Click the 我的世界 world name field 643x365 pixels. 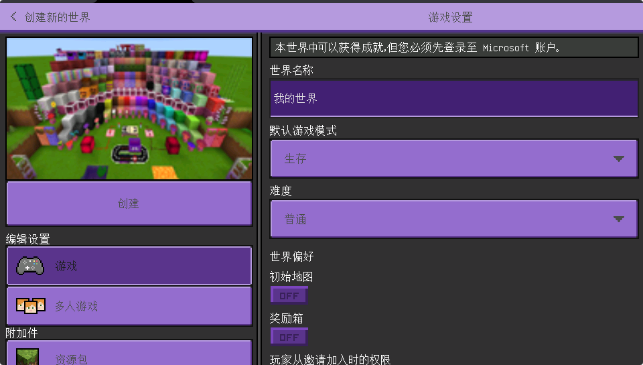pyautogui.click(x=454, y=98)
